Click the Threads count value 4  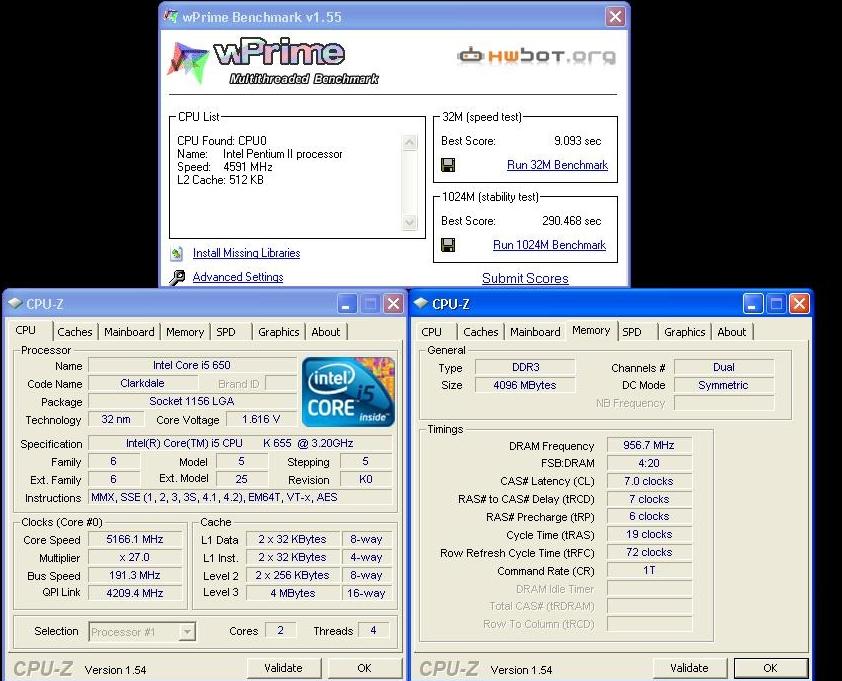373,631
